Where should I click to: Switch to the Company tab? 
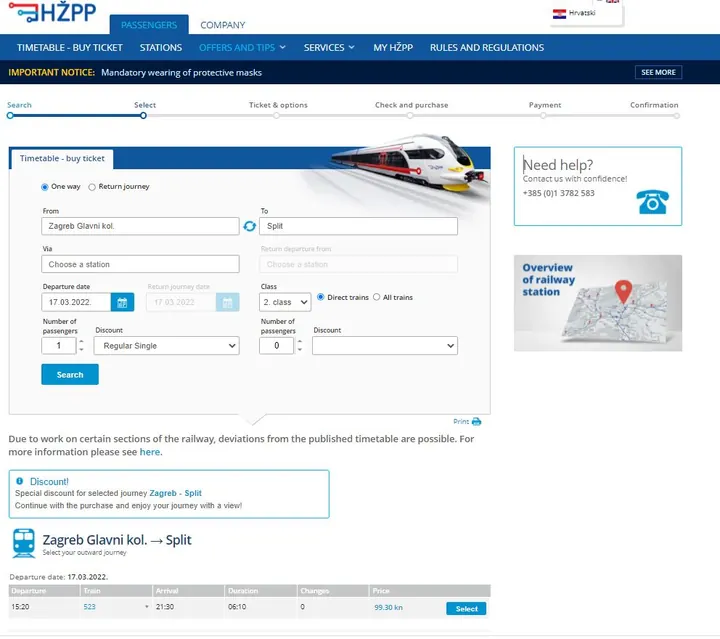[223, 25]
